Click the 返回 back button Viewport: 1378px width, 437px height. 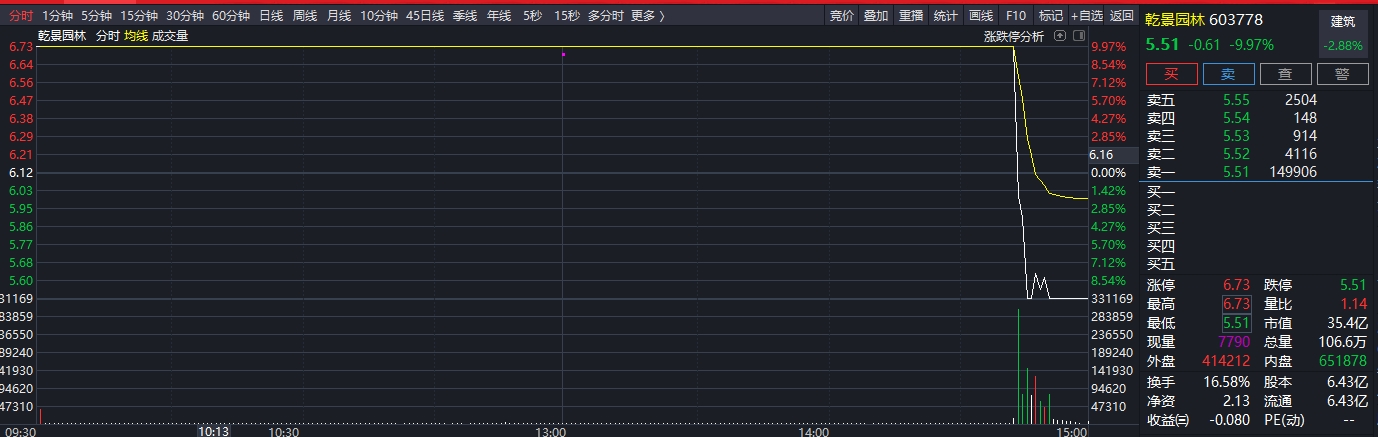[1122, 16]
